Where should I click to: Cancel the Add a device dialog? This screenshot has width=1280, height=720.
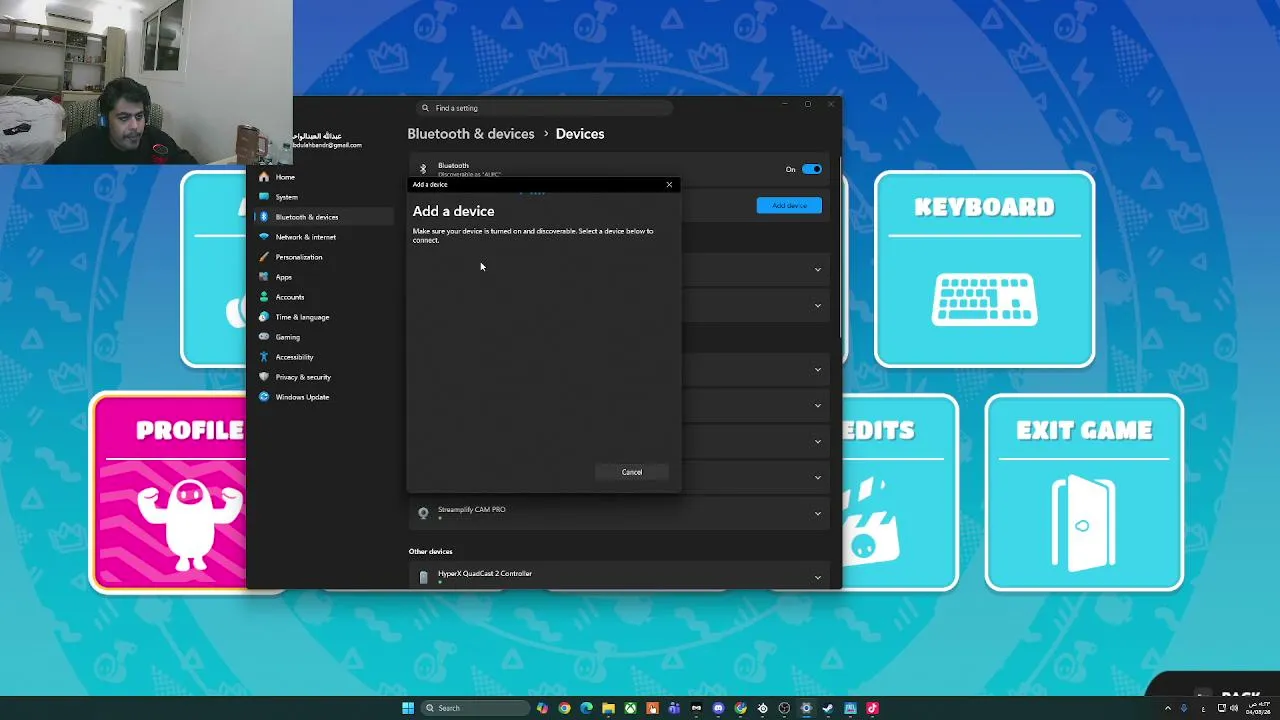[632, 472]
